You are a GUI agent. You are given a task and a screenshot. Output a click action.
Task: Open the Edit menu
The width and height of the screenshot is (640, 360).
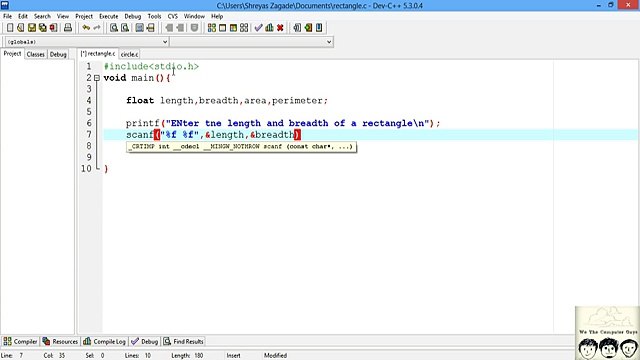[x=23, y=16]
